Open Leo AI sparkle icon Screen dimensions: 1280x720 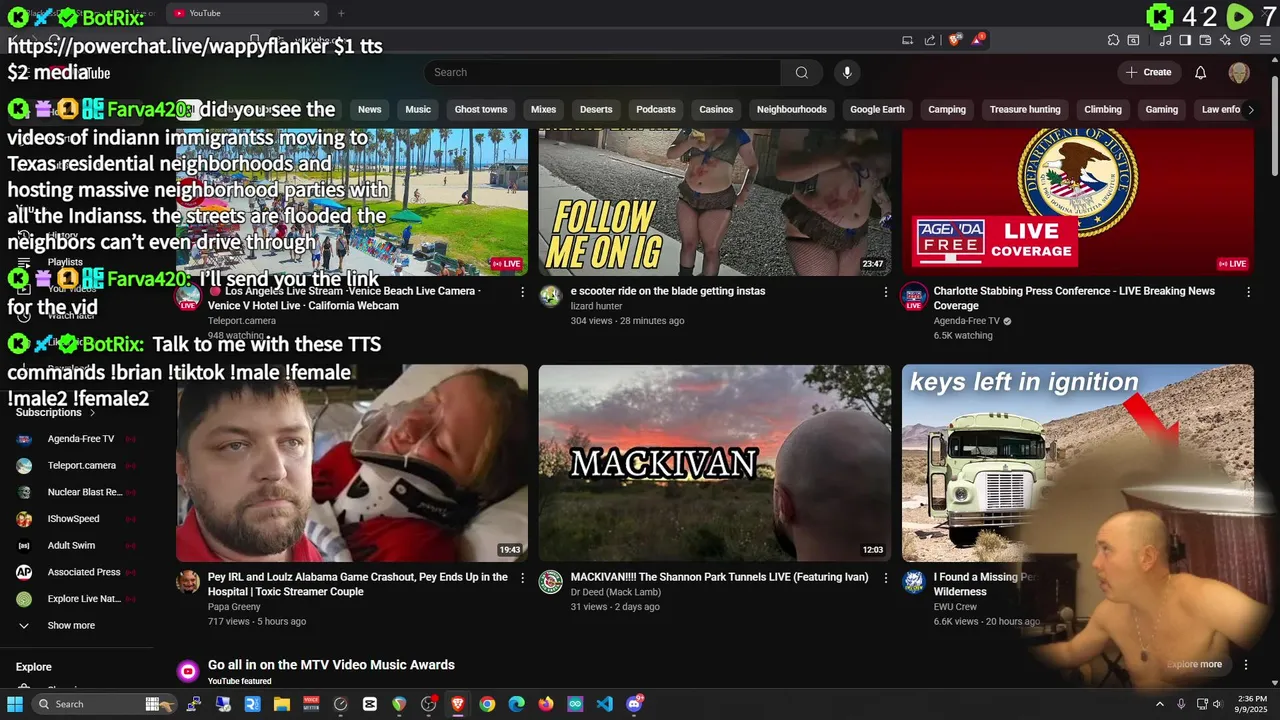[x=1225, y=40]
